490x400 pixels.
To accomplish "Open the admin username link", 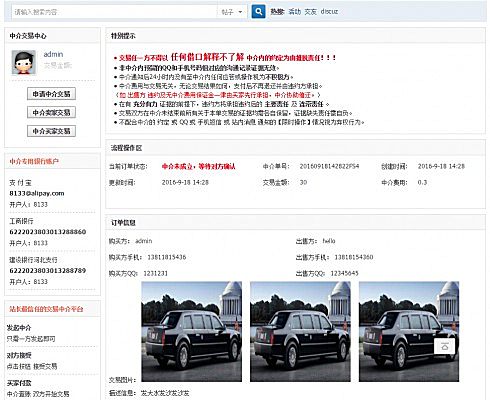I will point(53,54).
